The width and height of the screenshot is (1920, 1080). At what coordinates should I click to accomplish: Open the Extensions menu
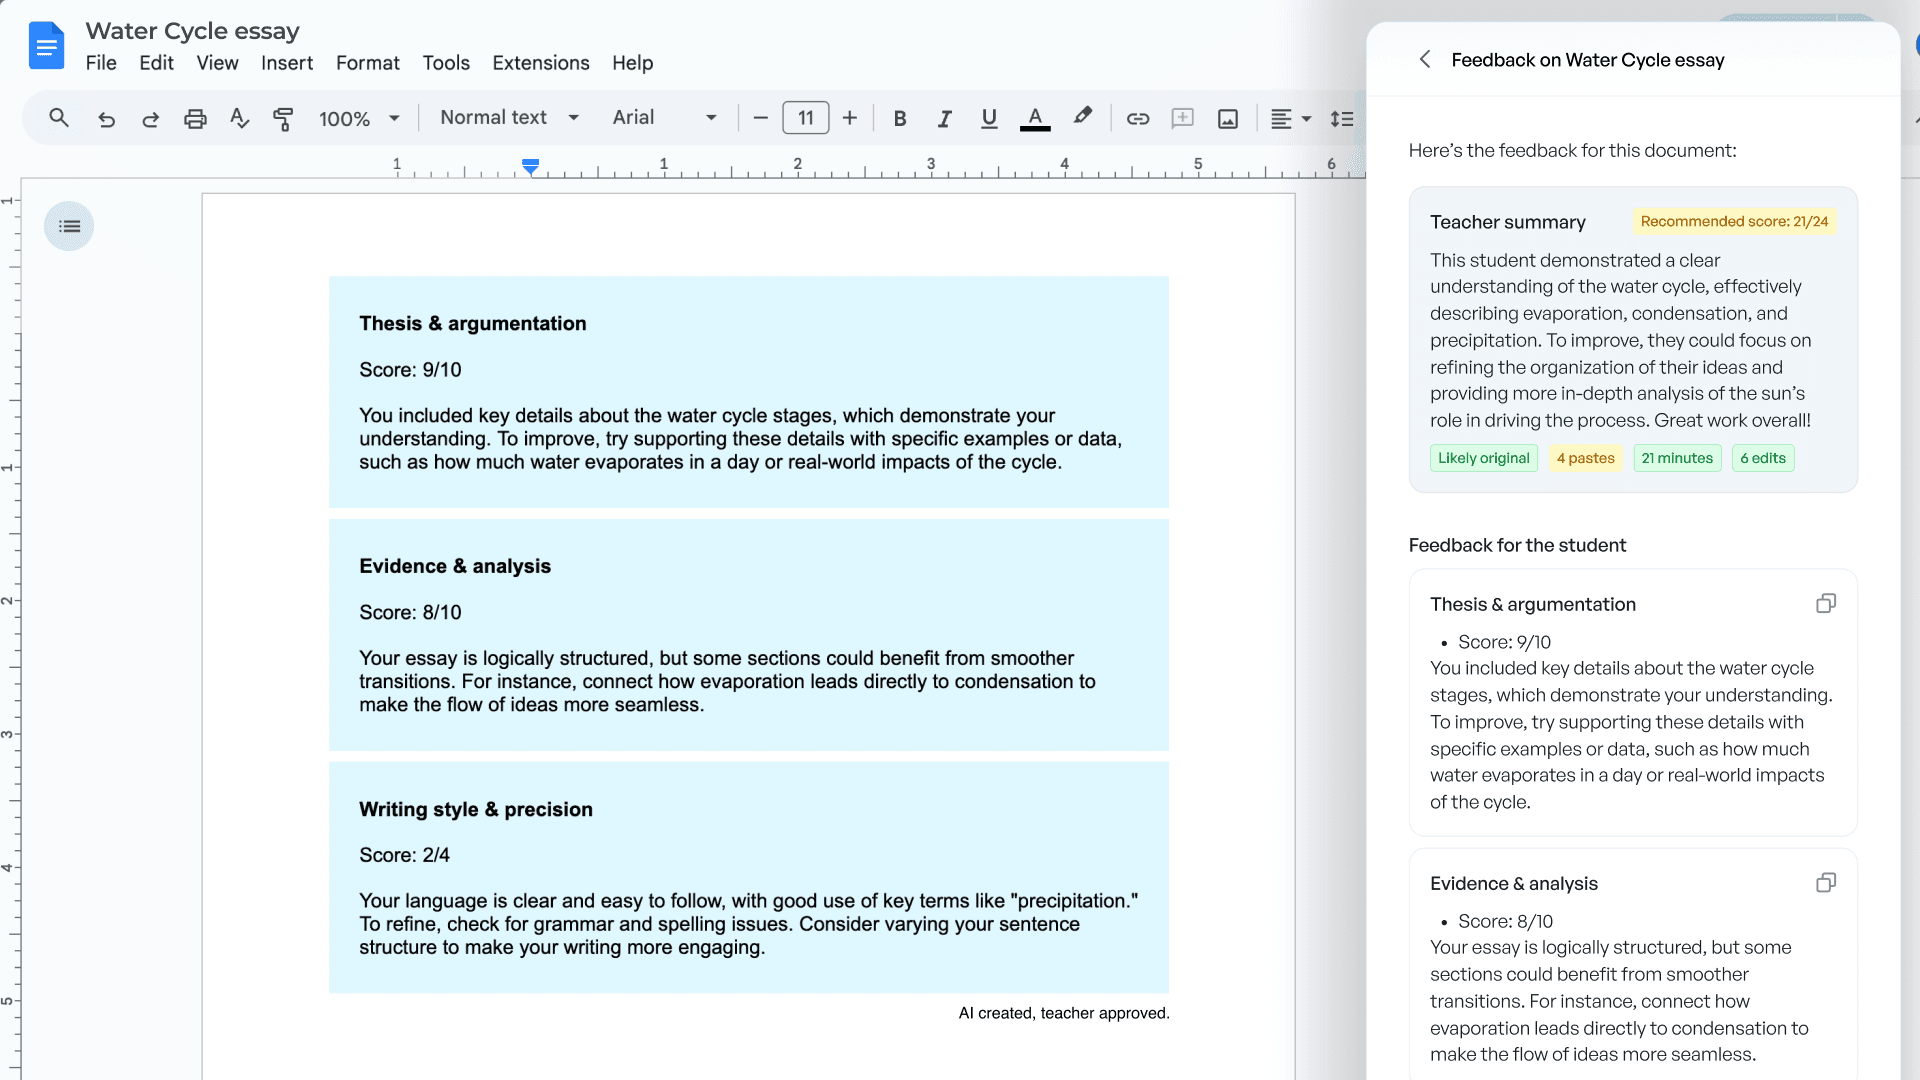pos(541,63)
